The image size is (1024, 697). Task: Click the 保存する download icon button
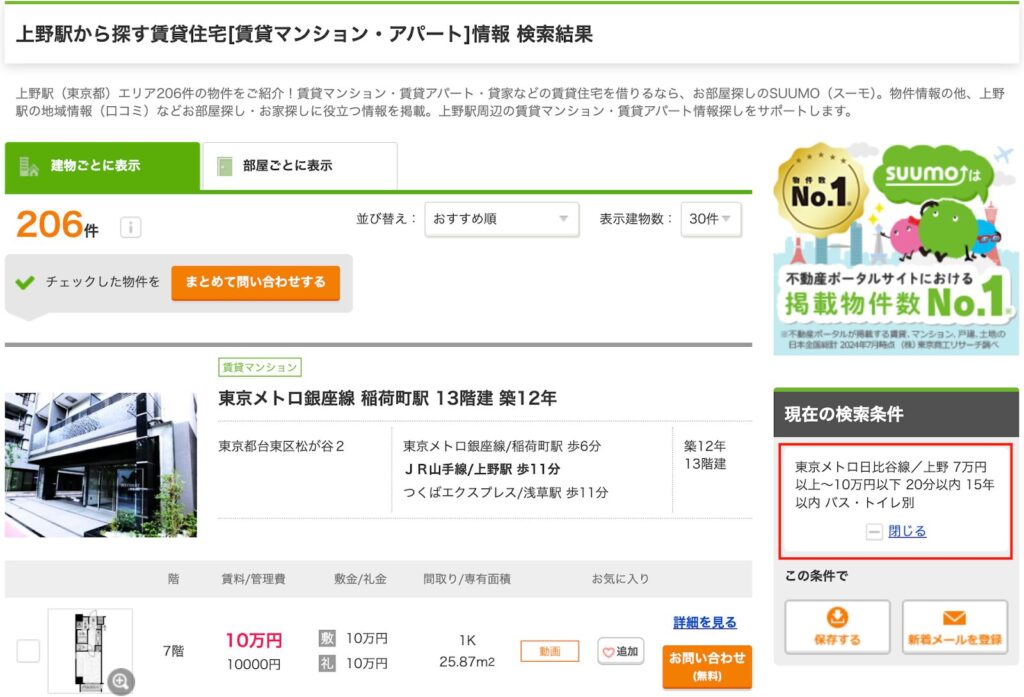click(837, 627)
